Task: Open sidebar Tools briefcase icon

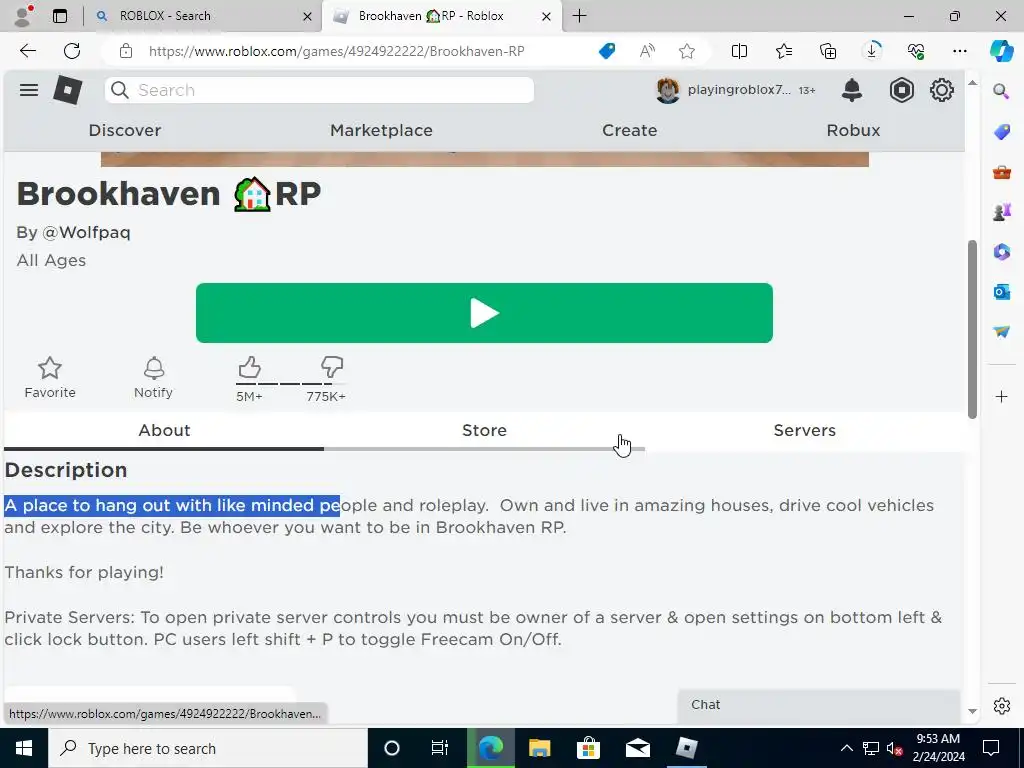Action: point(1001,173)
